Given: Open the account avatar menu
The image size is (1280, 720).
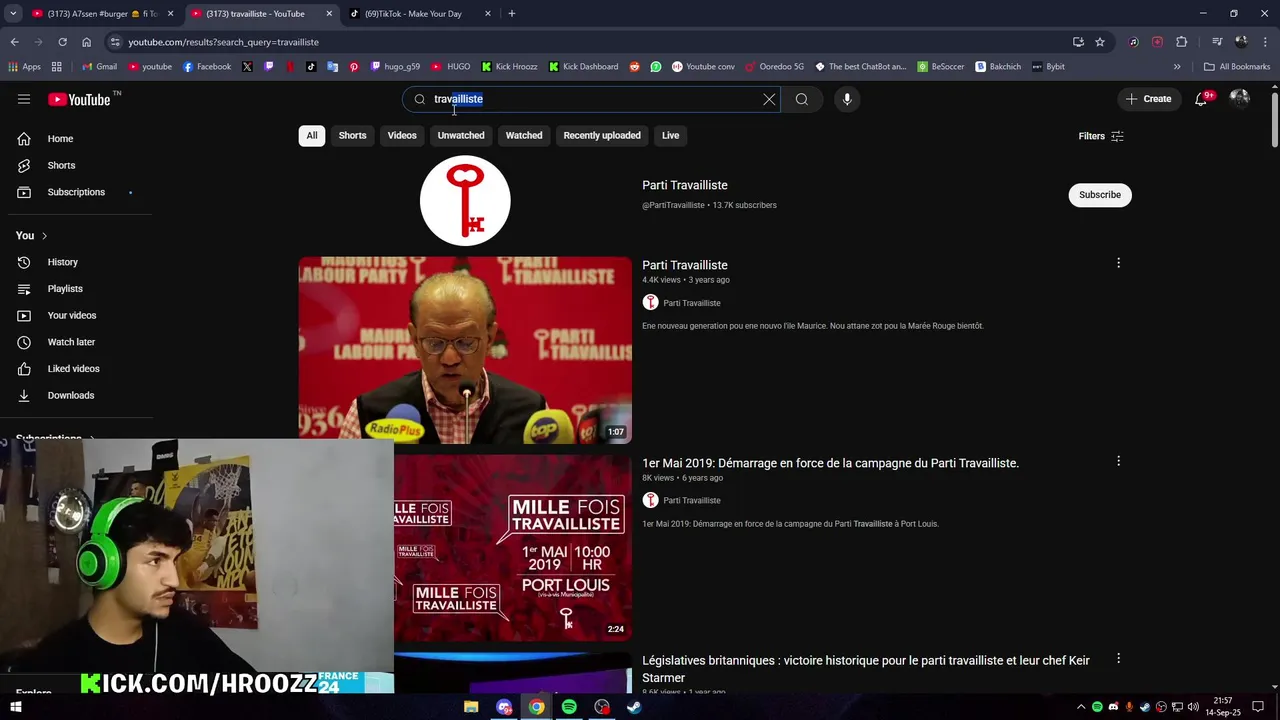Looking at the screenshot, I should (1240, 98).
